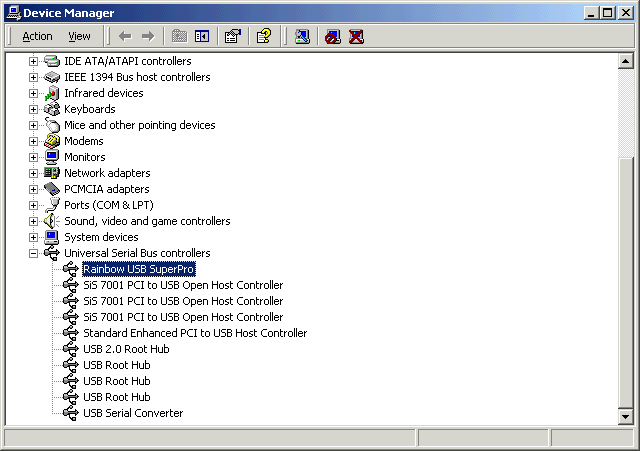Image resolution: width=640 pixels, height=451 pixels.
Task: Select the Keyboards category label
Action: click(x=90, y=109)
